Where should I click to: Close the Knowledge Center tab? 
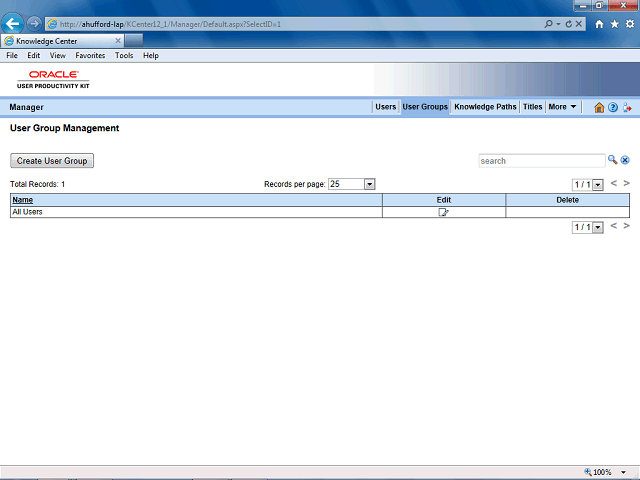point(118,41)
